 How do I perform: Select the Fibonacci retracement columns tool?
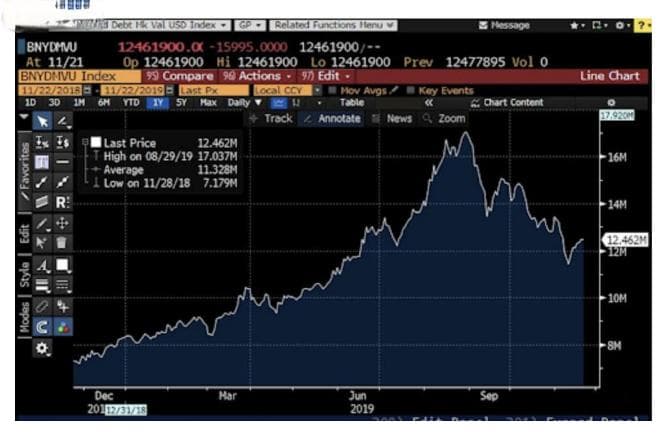(42, 162)
